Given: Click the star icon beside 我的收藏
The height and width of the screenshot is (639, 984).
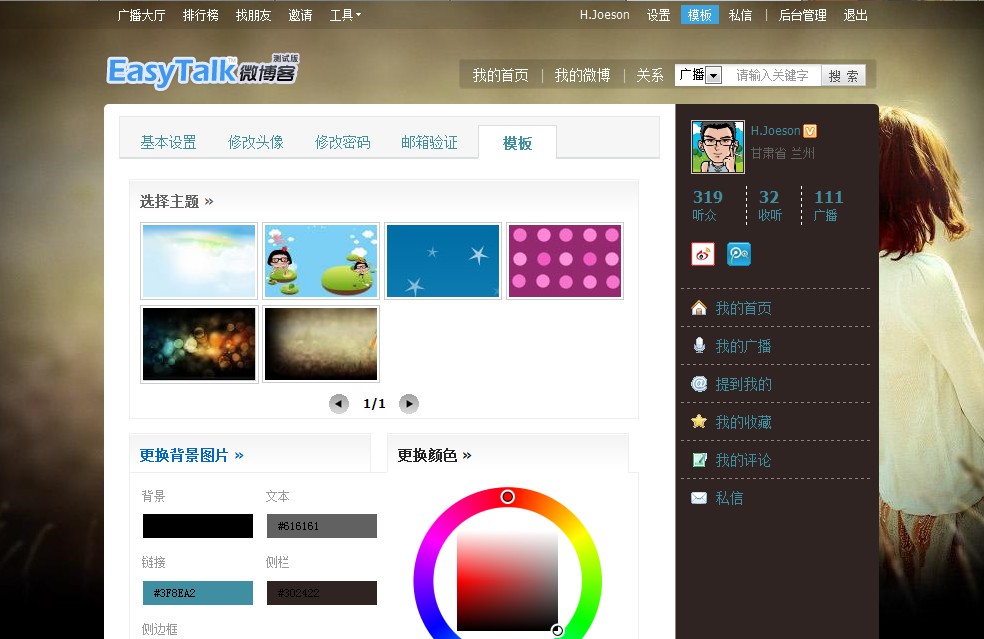Looking at the screenshot, I should point(698,421).
